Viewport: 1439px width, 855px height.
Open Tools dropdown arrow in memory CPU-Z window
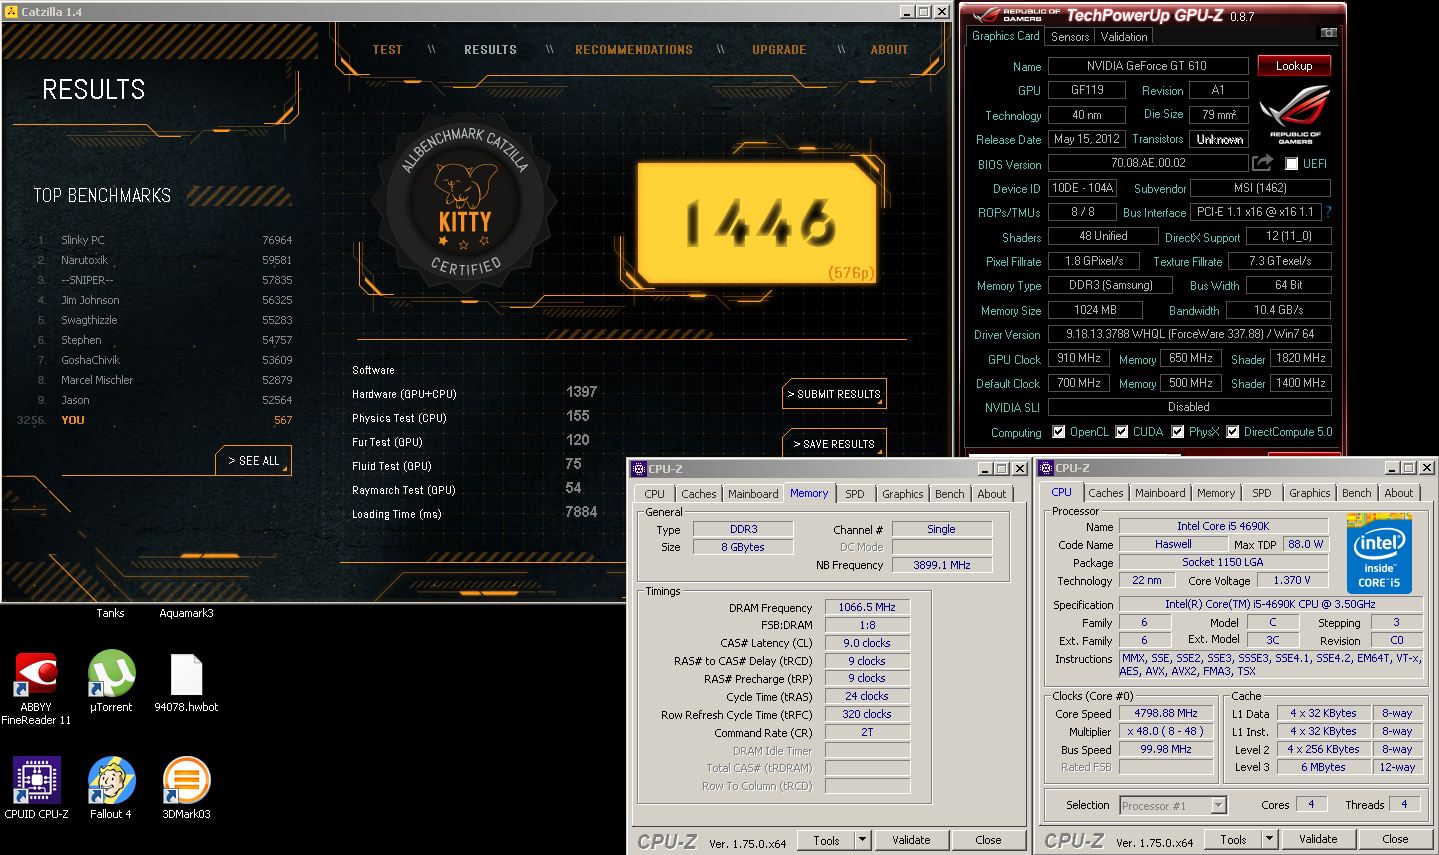(x=862, y=840)
